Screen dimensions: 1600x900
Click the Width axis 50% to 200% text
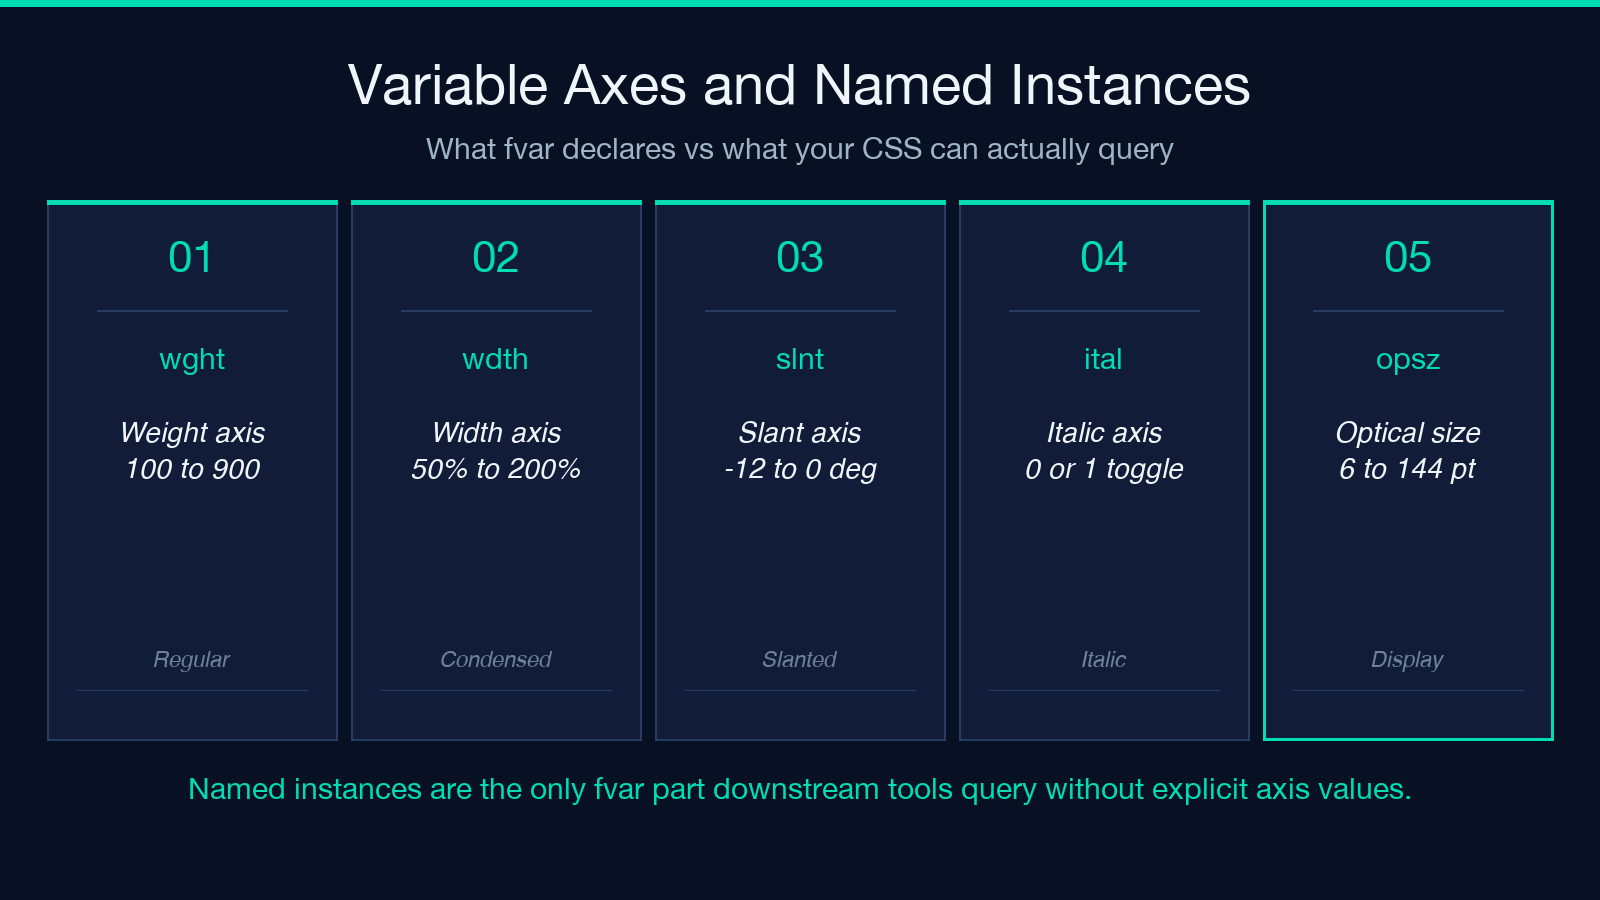pyautogui.click(x=496, y=450)
